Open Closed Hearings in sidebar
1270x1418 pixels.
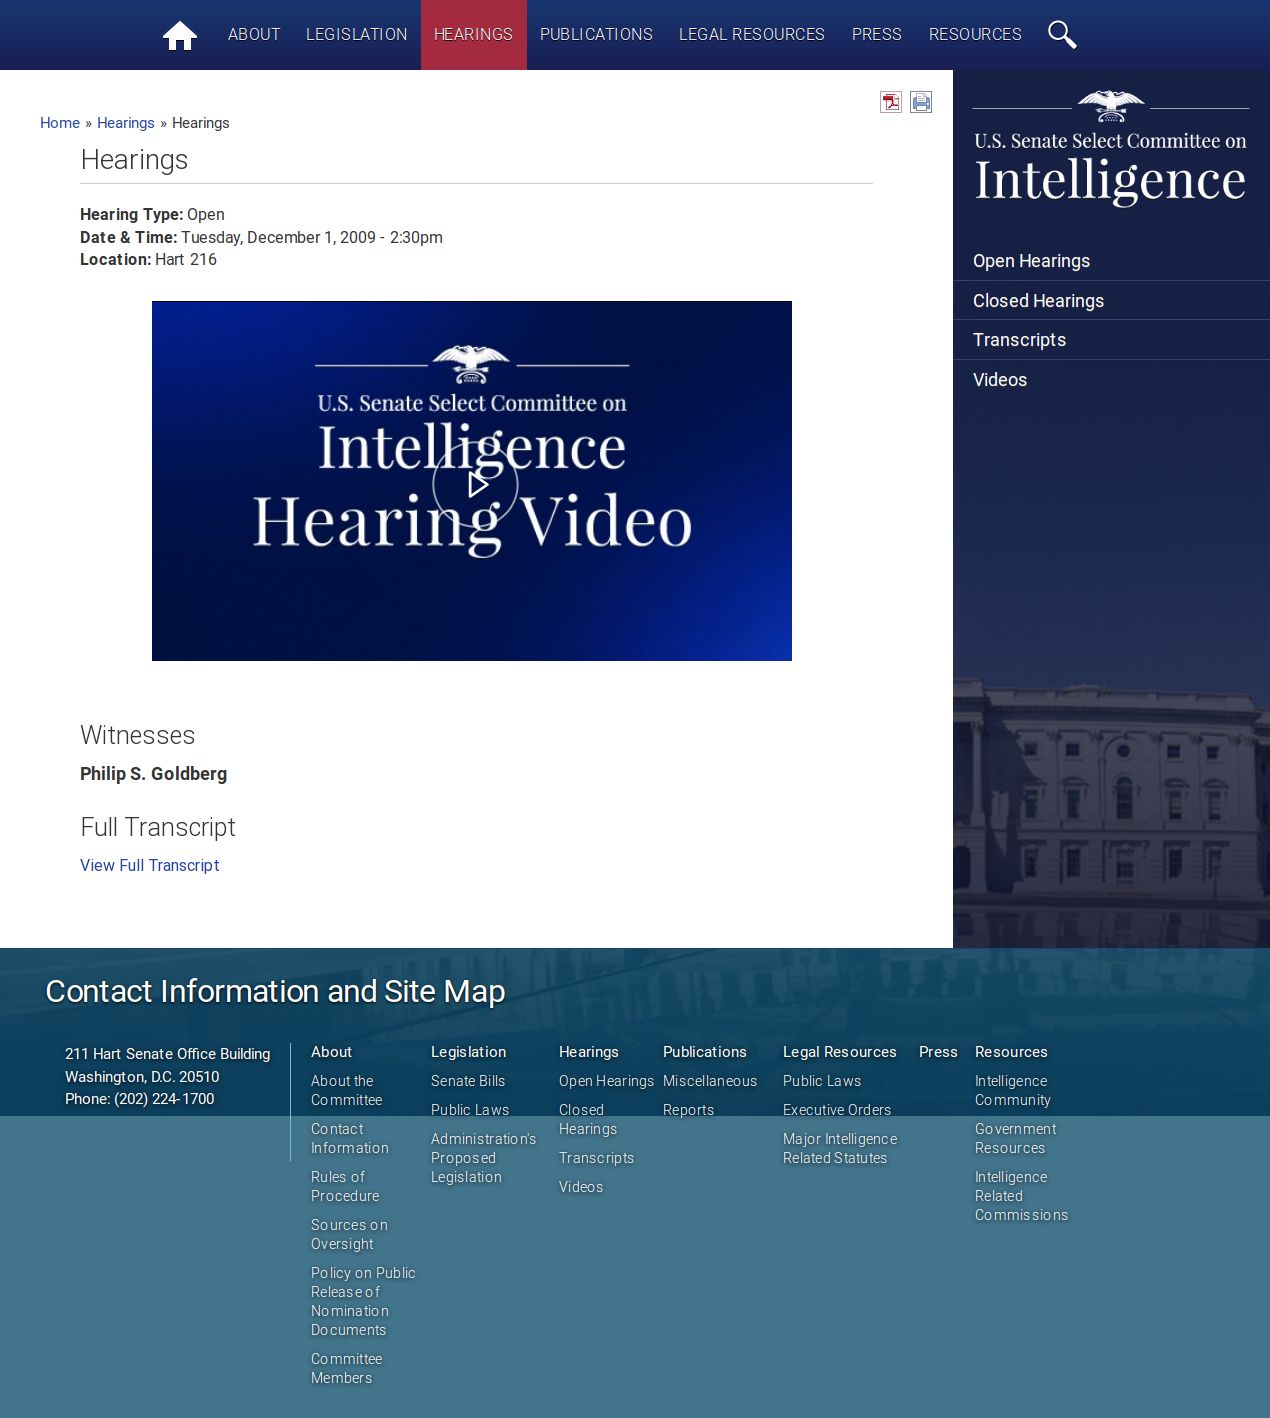[x=1038, y=301]
